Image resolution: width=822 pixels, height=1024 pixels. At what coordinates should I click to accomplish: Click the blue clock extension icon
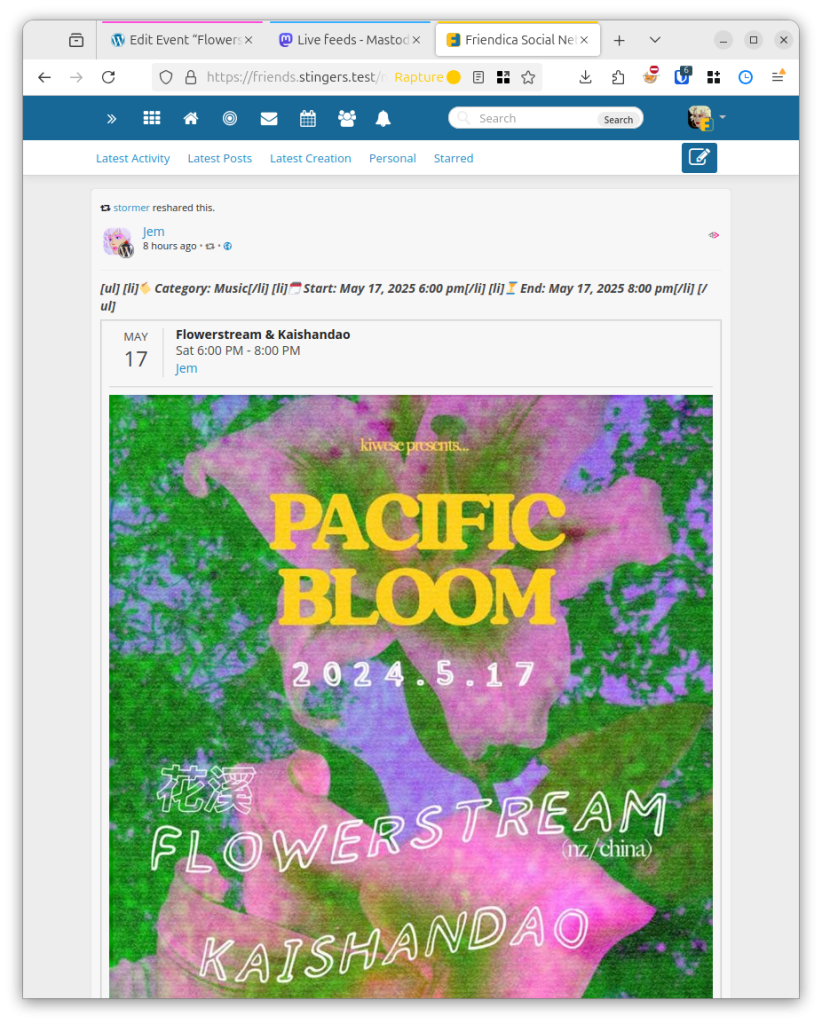tap(746, 78)
